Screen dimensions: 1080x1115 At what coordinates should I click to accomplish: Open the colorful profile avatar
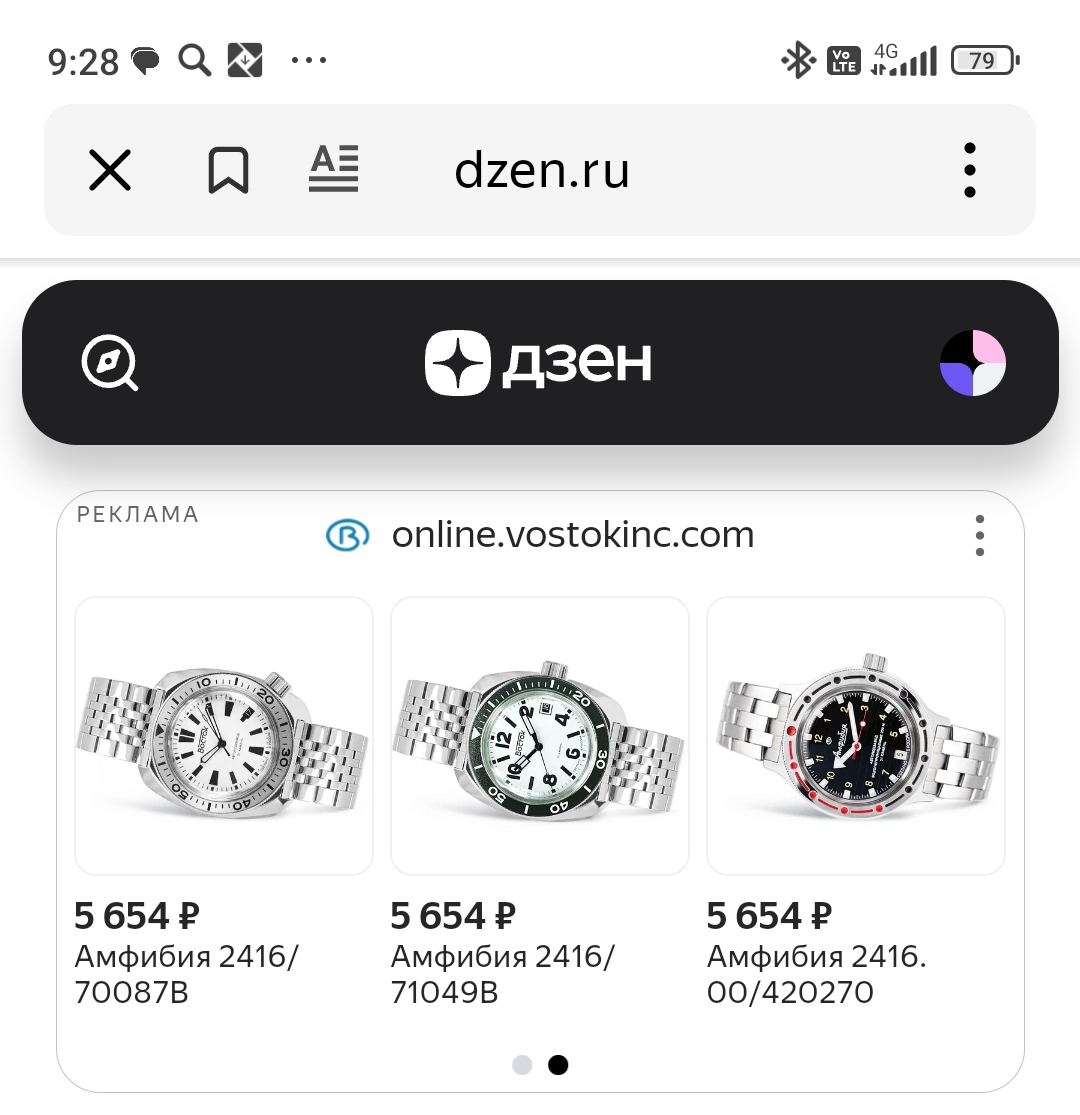[973, 362]
